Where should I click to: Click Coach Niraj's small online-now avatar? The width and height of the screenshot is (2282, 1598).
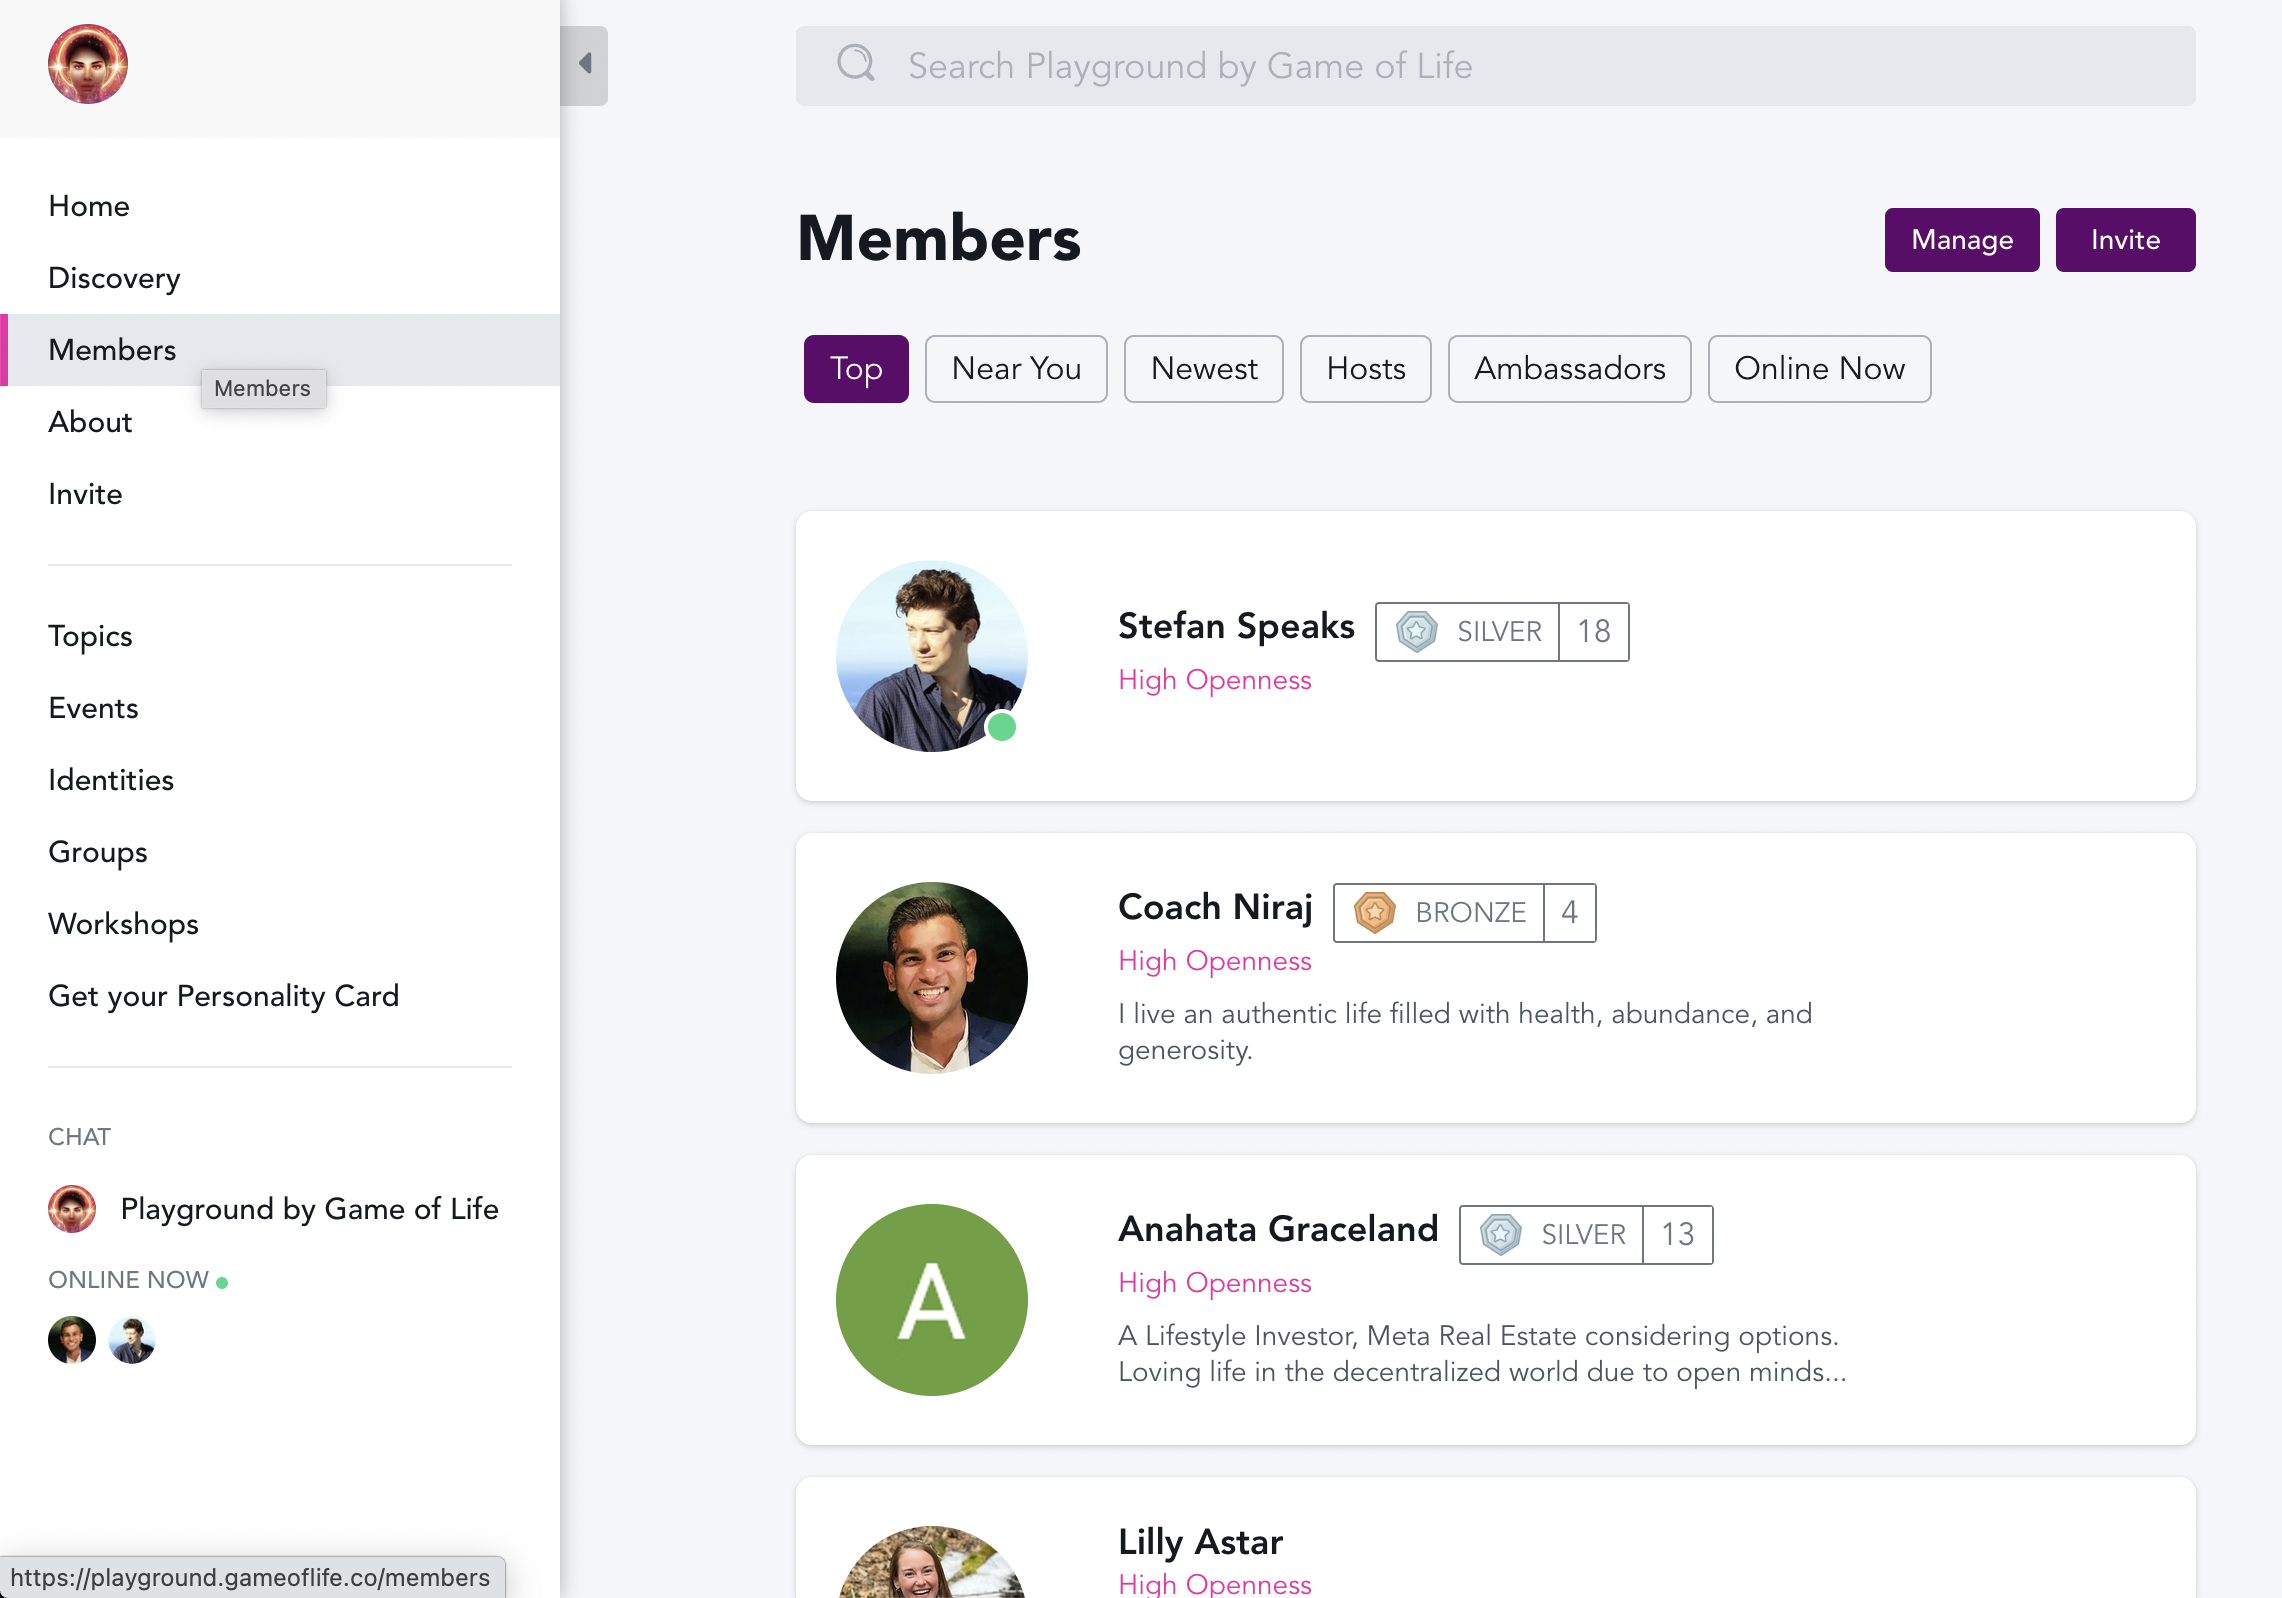72,1340
